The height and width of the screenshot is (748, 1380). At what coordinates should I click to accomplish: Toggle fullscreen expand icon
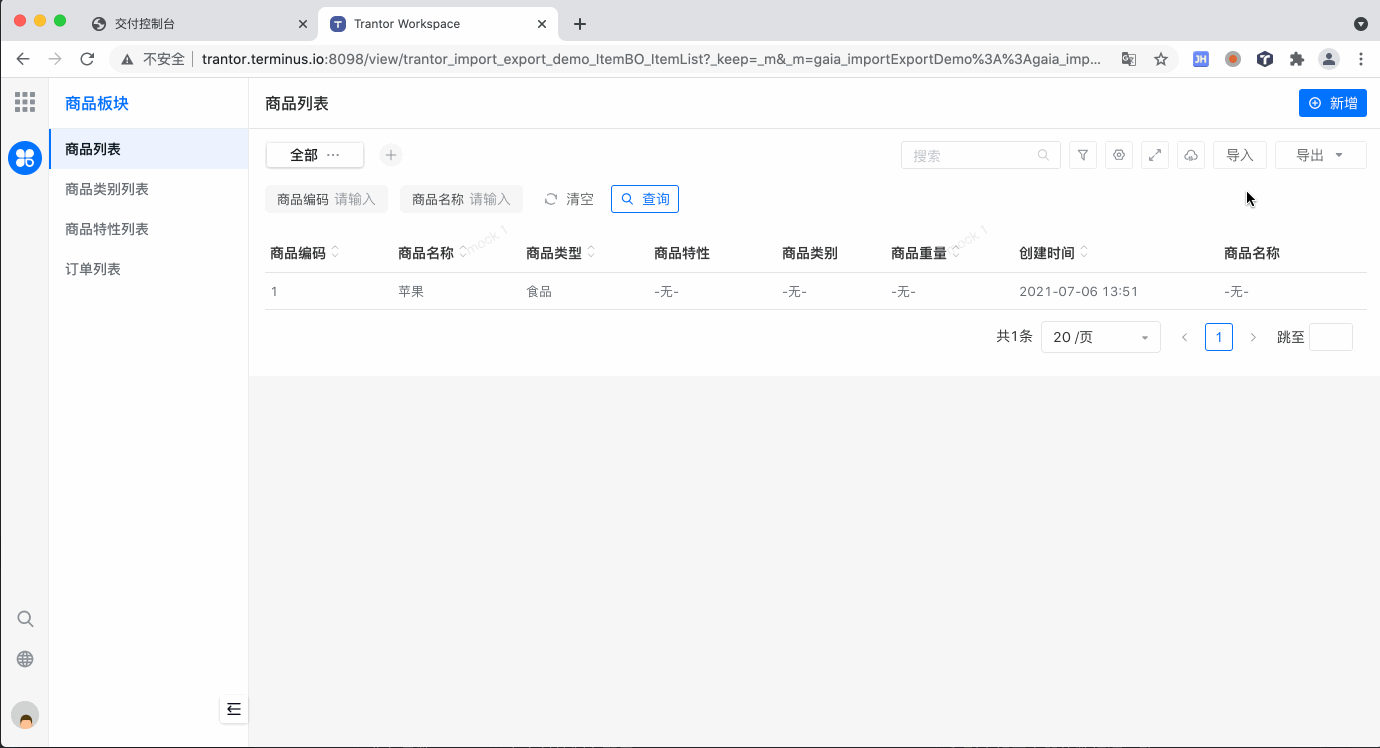point(1155,155)
